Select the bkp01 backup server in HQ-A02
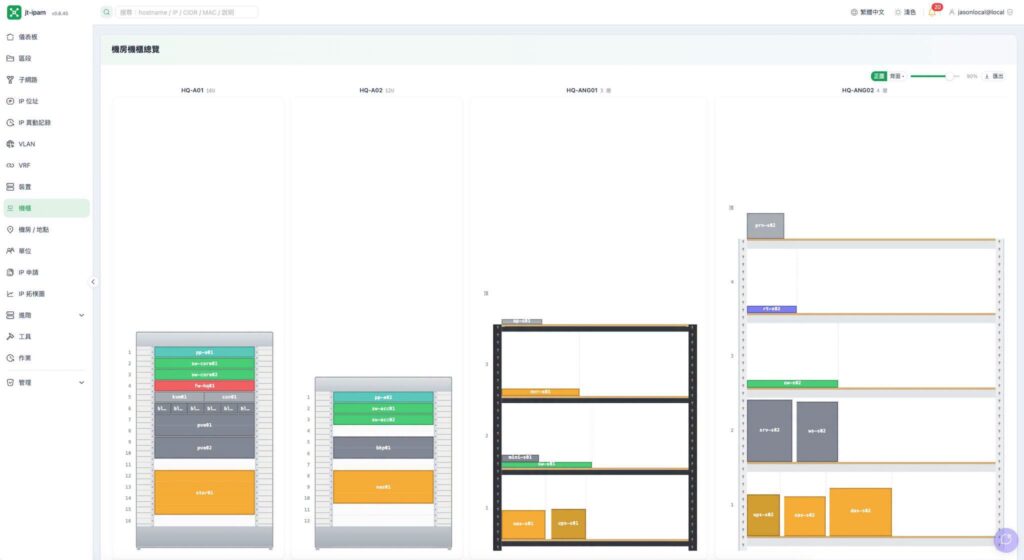The height and width of the screenshot is (560, 1024). coord(383,448)
